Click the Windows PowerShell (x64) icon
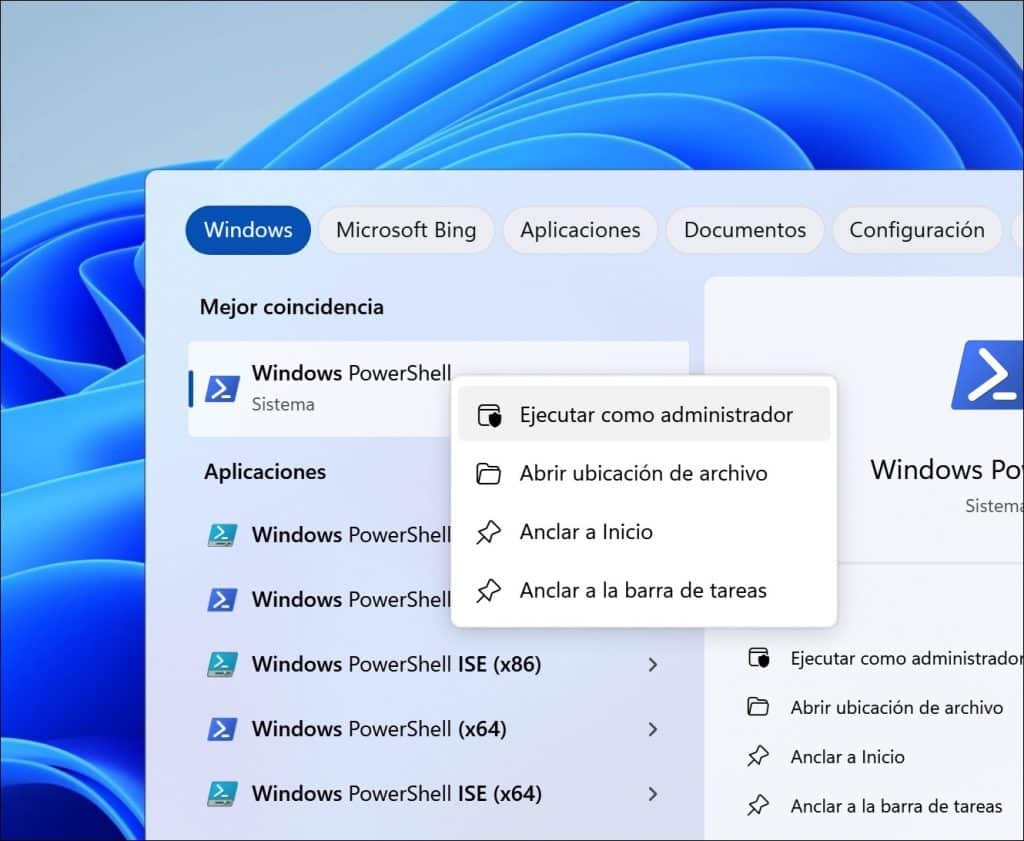1024x841 pixels. point(222,729)
